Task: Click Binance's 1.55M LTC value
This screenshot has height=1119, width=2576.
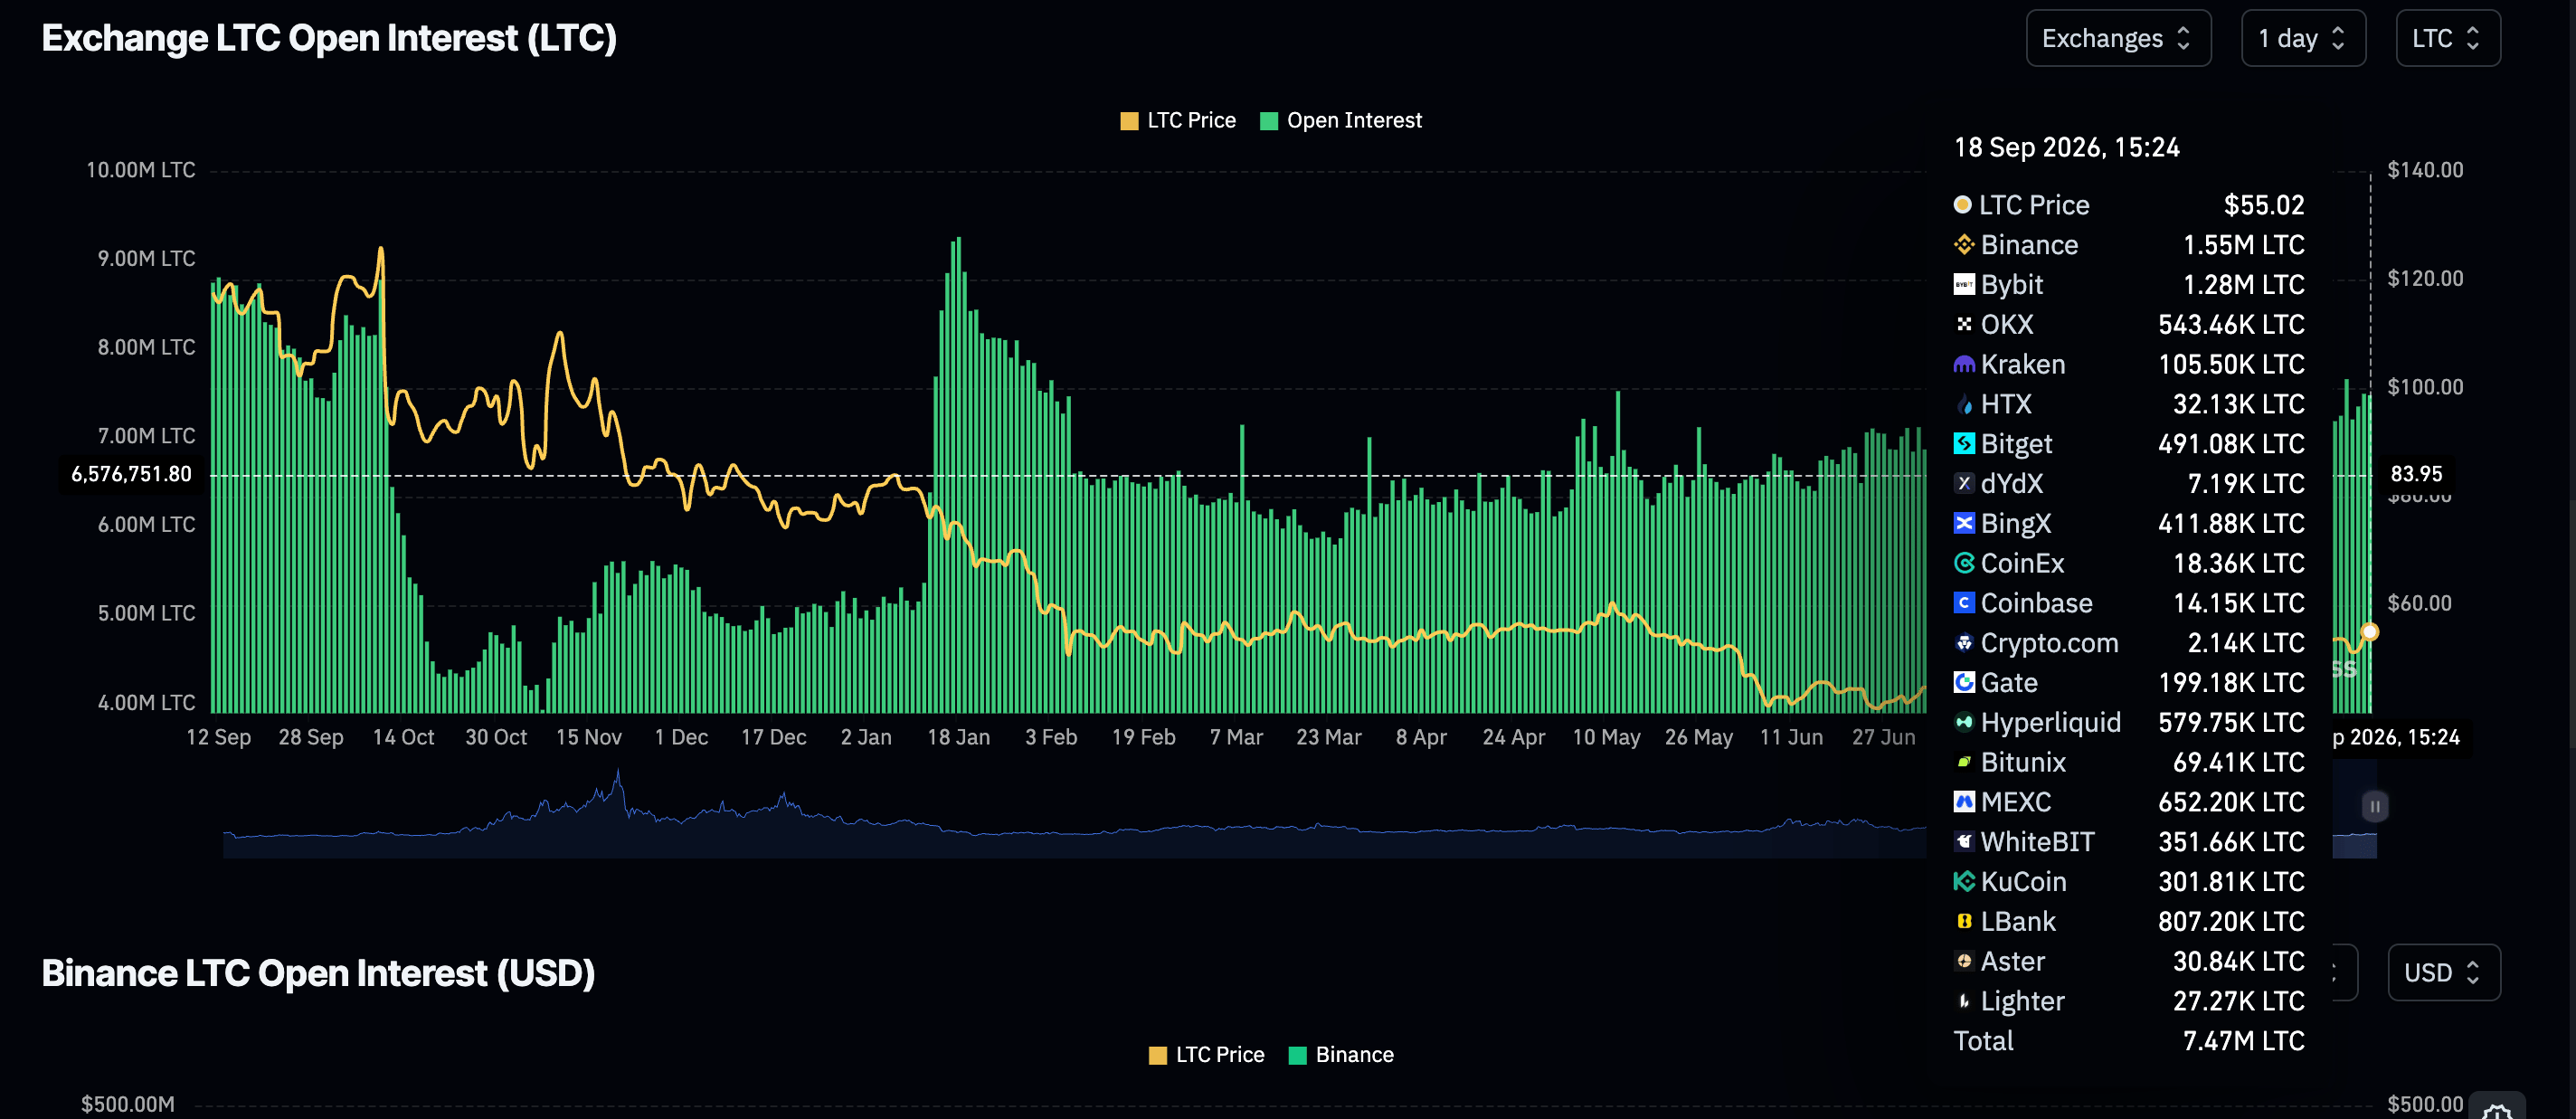Action: point(2243,245)
